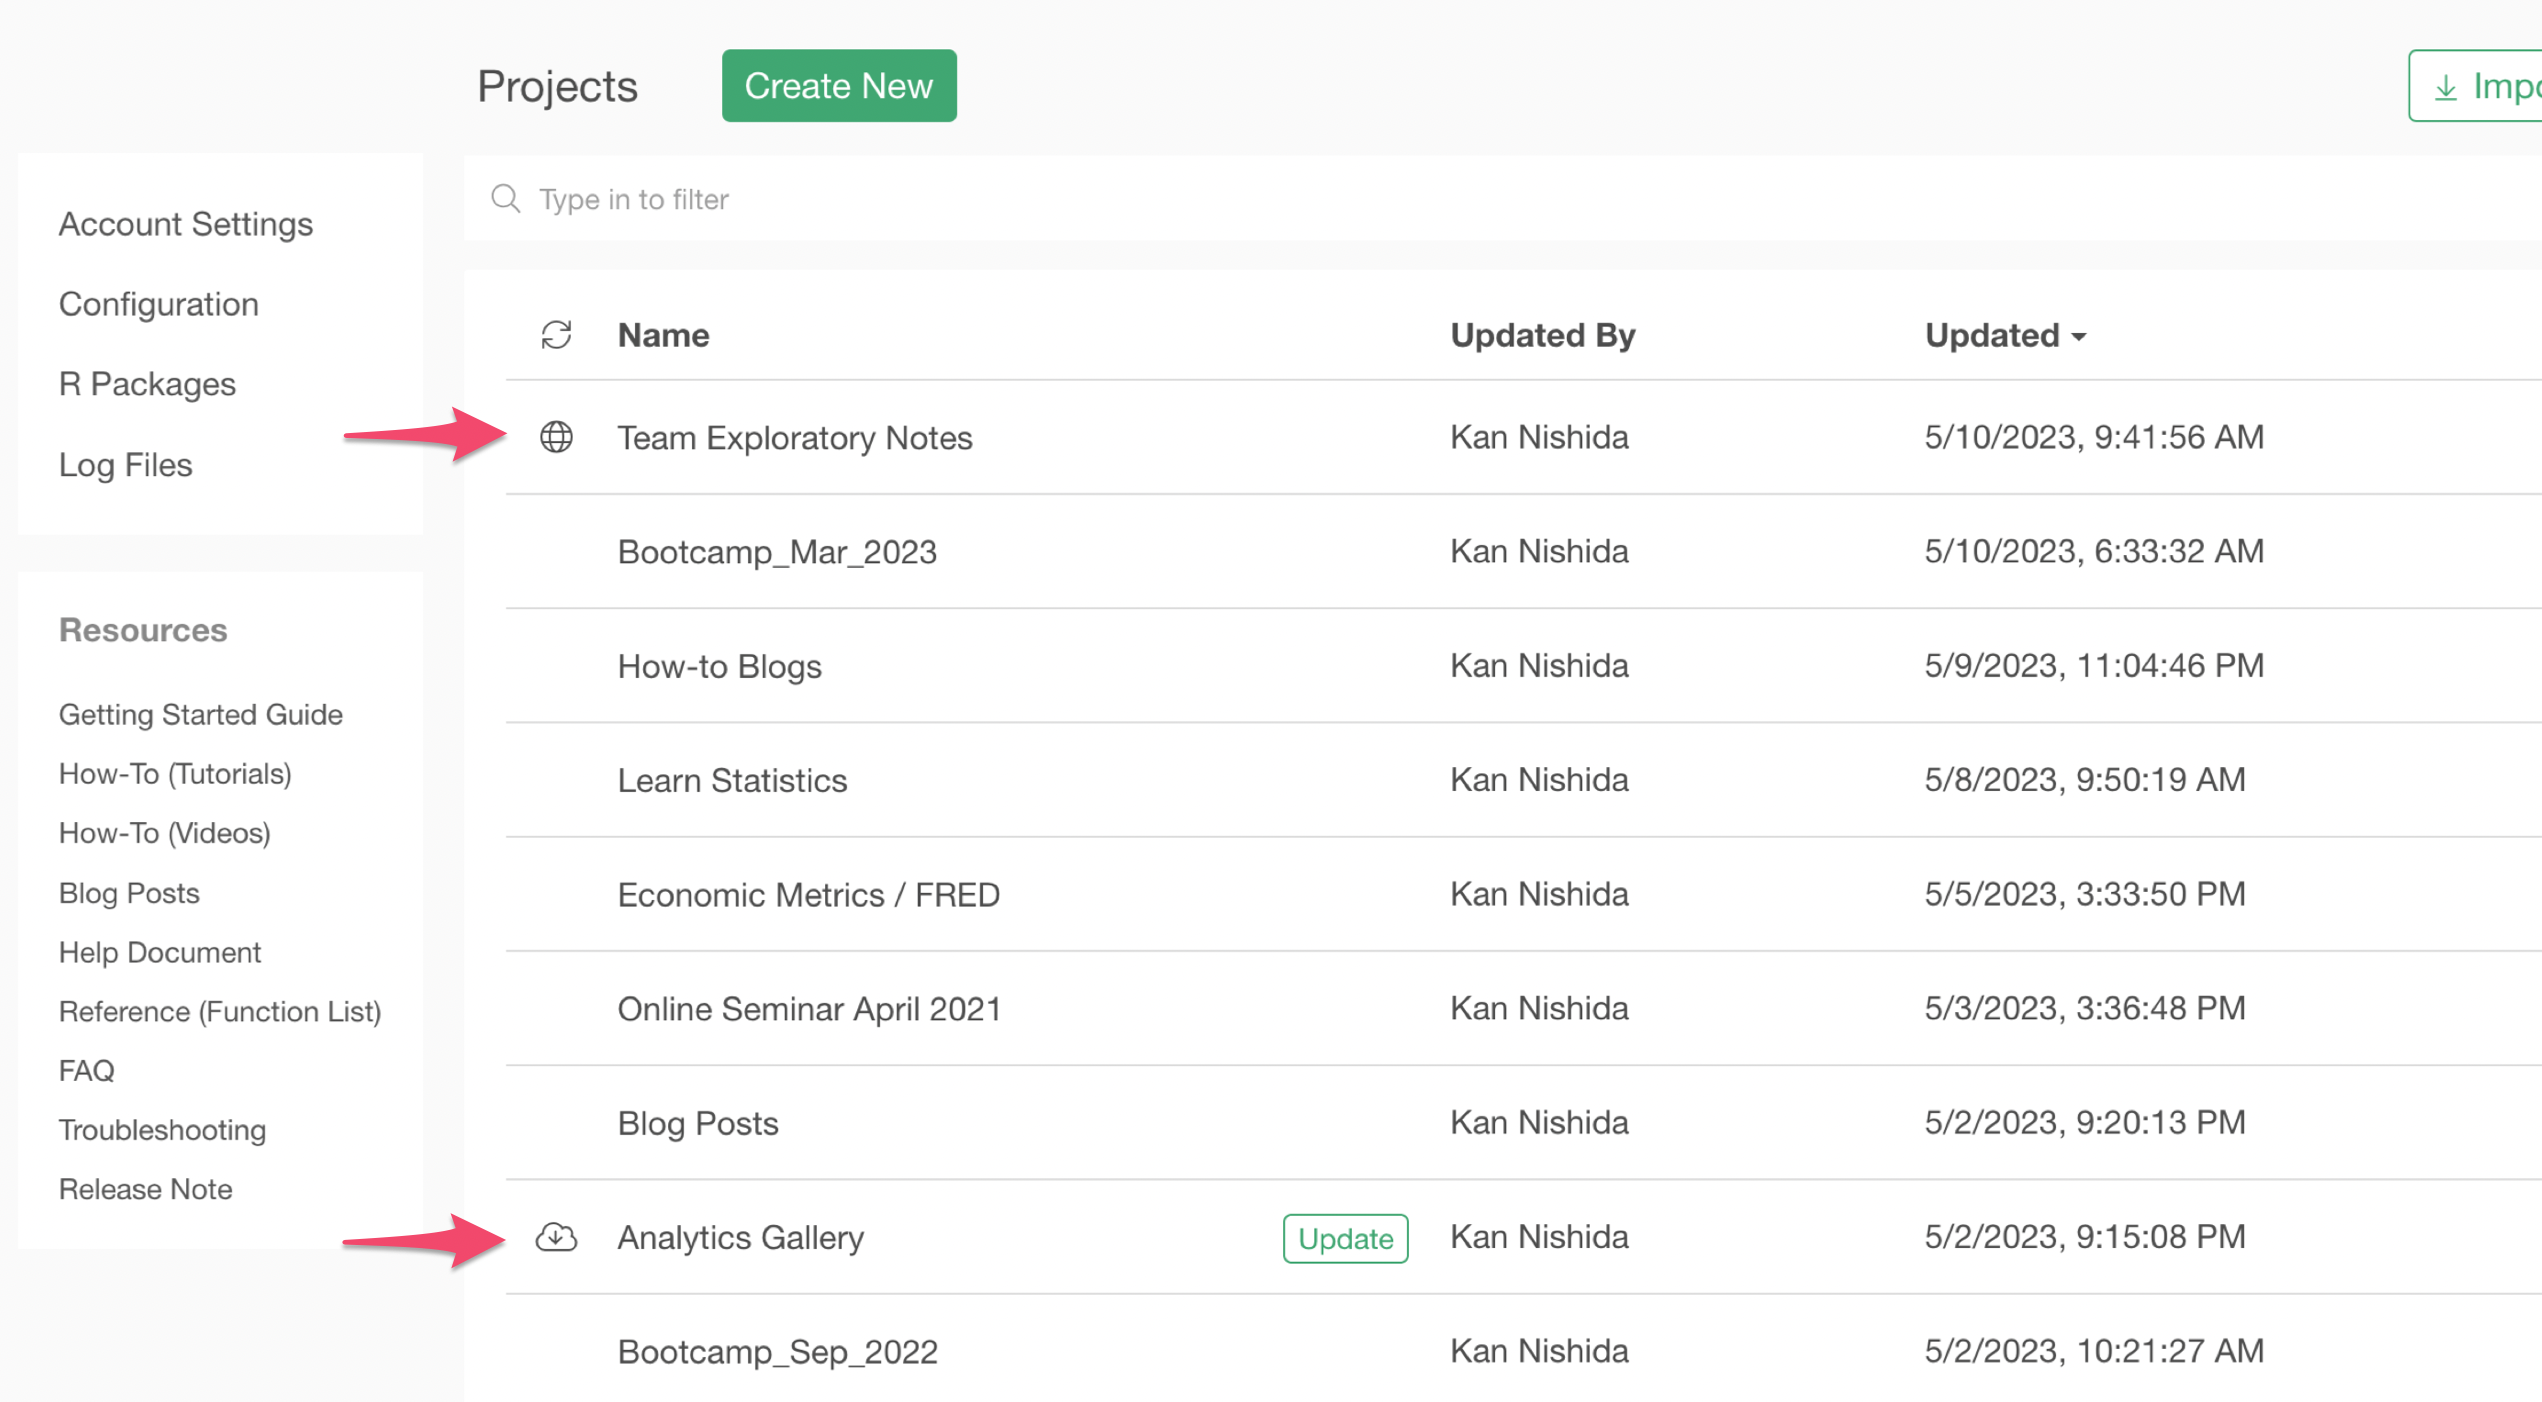This screenshot has width=2542, height=1402.
Task: Sort projects by the Name column
Action: pos(663,335)
